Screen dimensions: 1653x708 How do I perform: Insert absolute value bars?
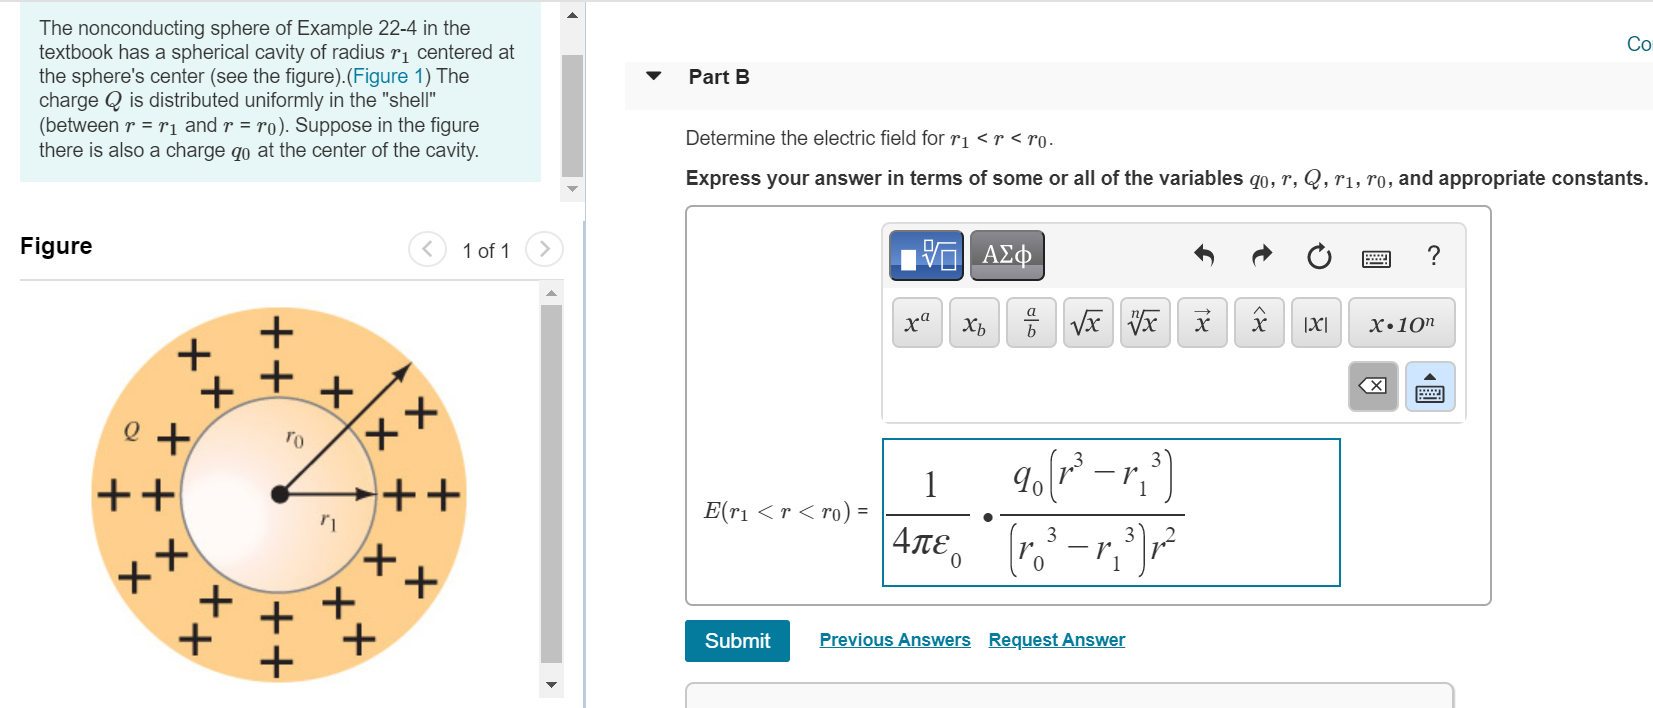pos(1315,322)
